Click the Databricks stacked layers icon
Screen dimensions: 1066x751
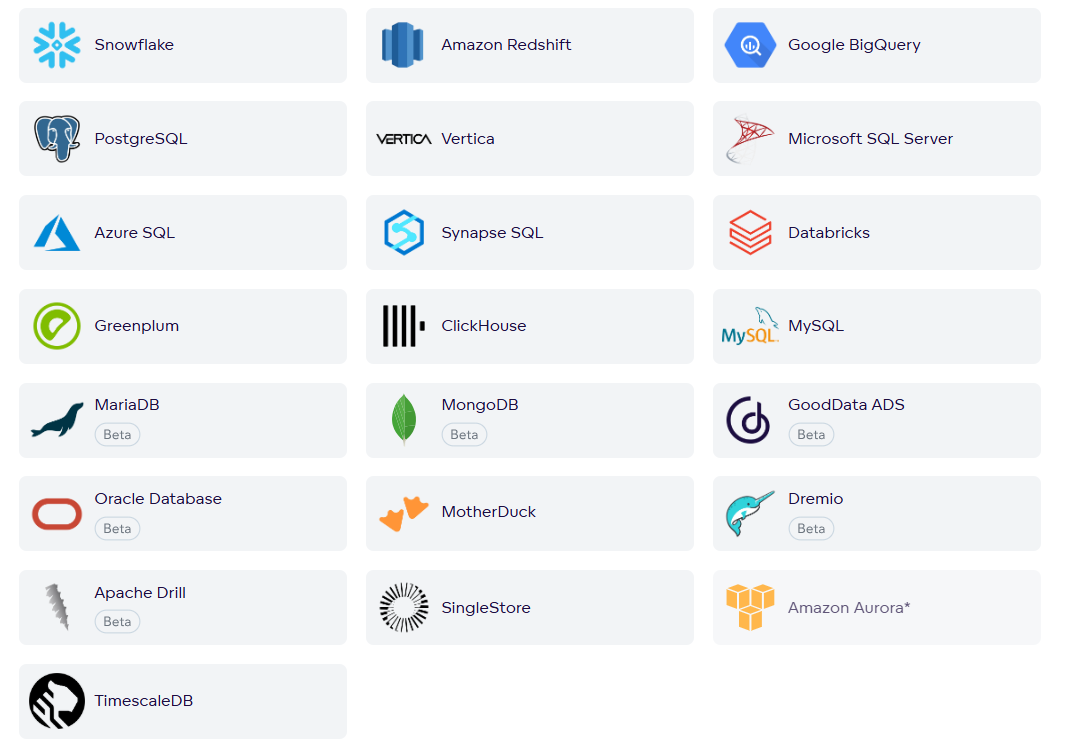[750, 232]
